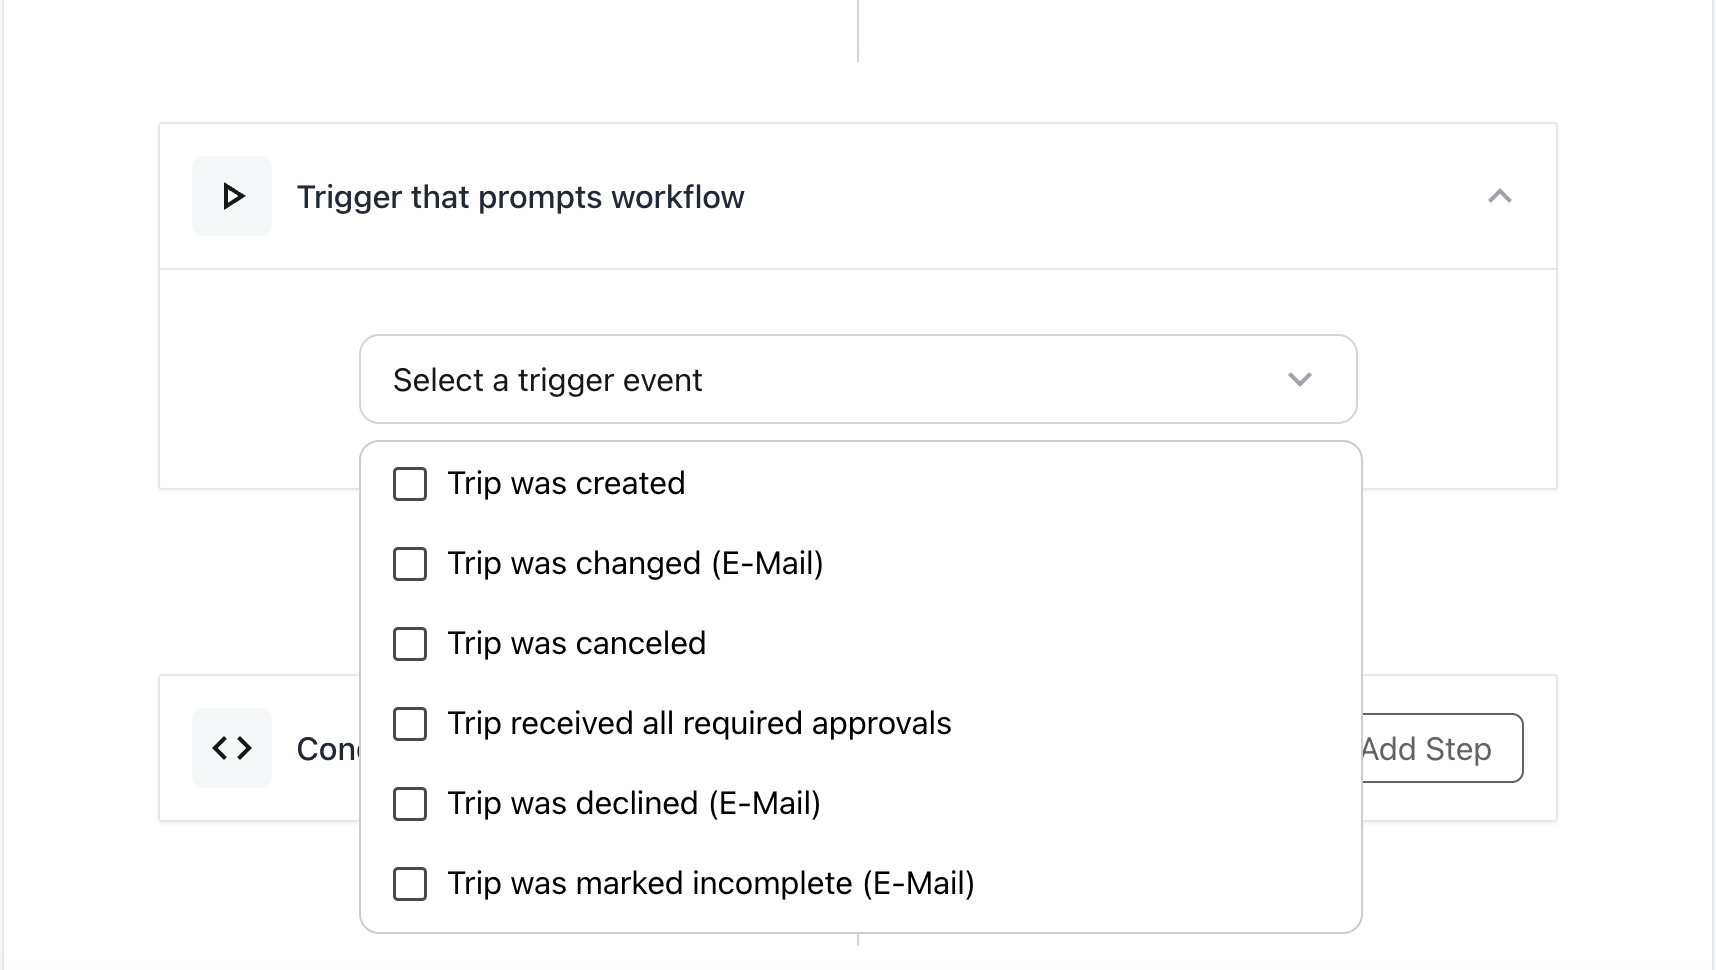
Task: Click the "Trigger that prompts workflow" header title
Action: click(x=520, y=197)
